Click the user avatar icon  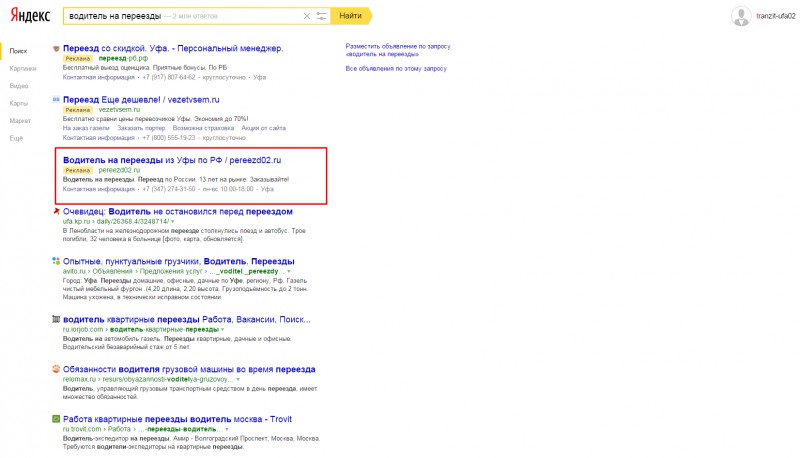coord(741,16)
